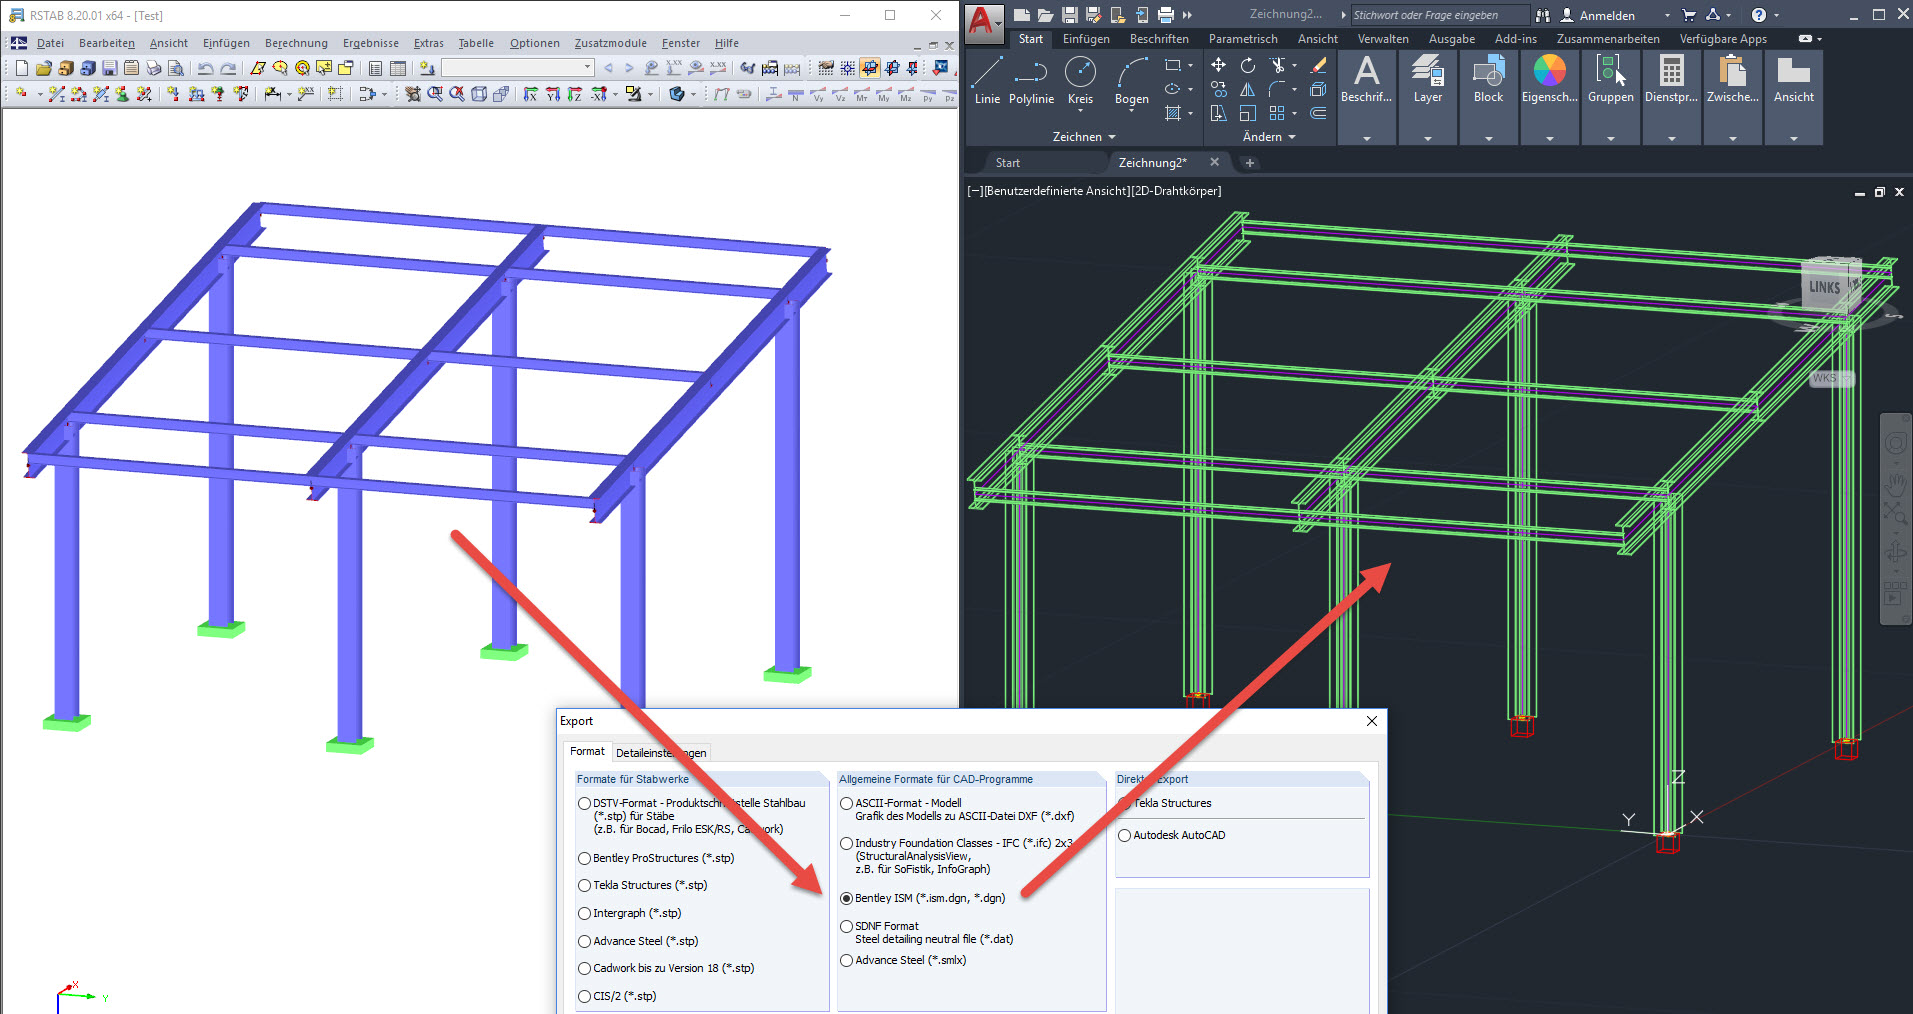Switch to the Detaileinstellungen tab

(660, 753)
